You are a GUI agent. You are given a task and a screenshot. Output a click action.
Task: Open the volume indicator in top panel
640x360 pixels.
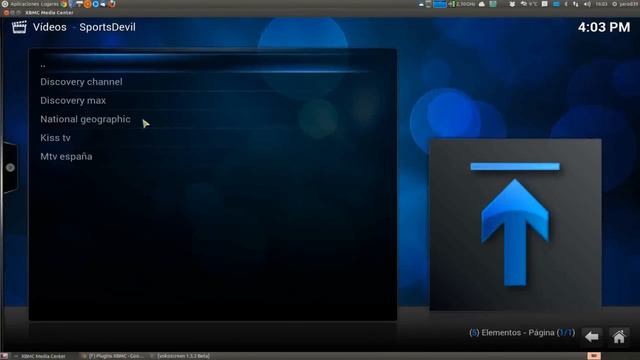point(587,4)
